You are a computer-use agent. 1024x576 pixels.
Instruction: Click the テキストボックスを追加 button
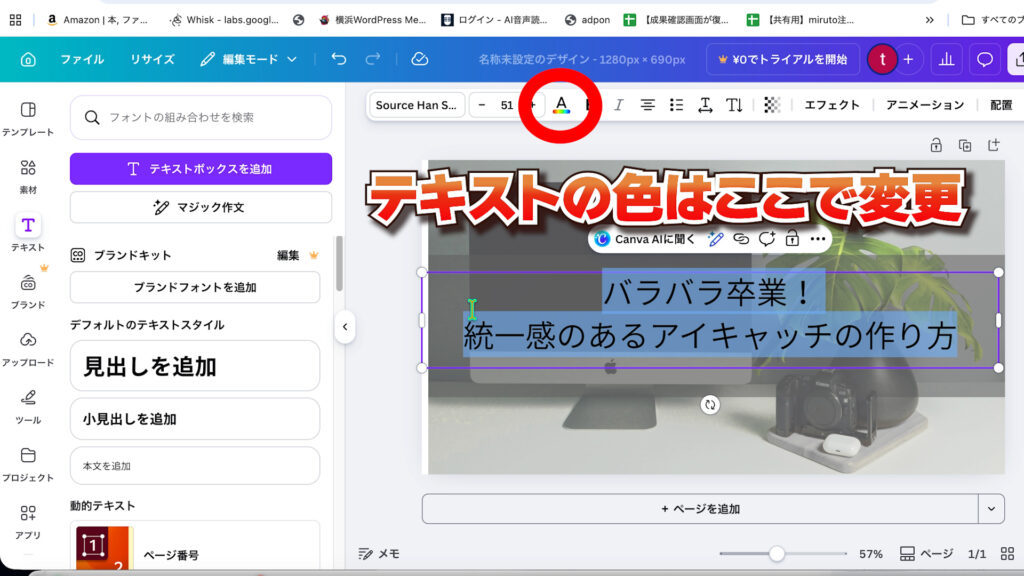[x=200, y=169]
